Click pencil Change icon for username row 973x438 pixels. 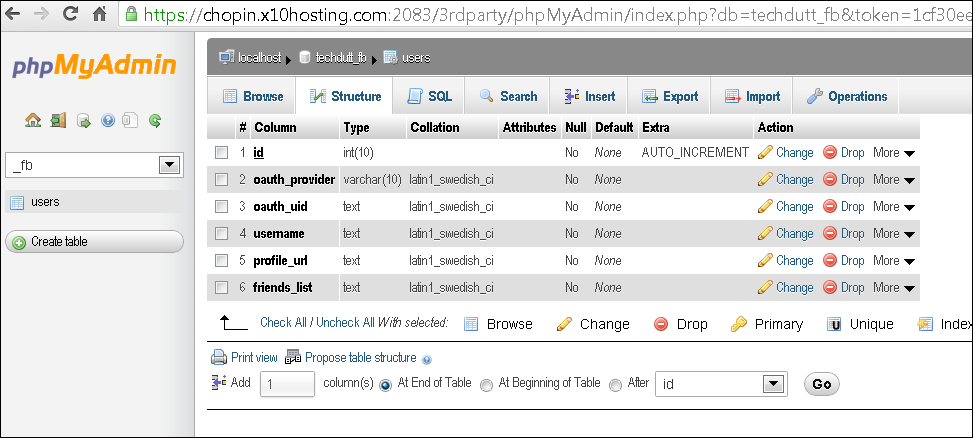[765, 234]
